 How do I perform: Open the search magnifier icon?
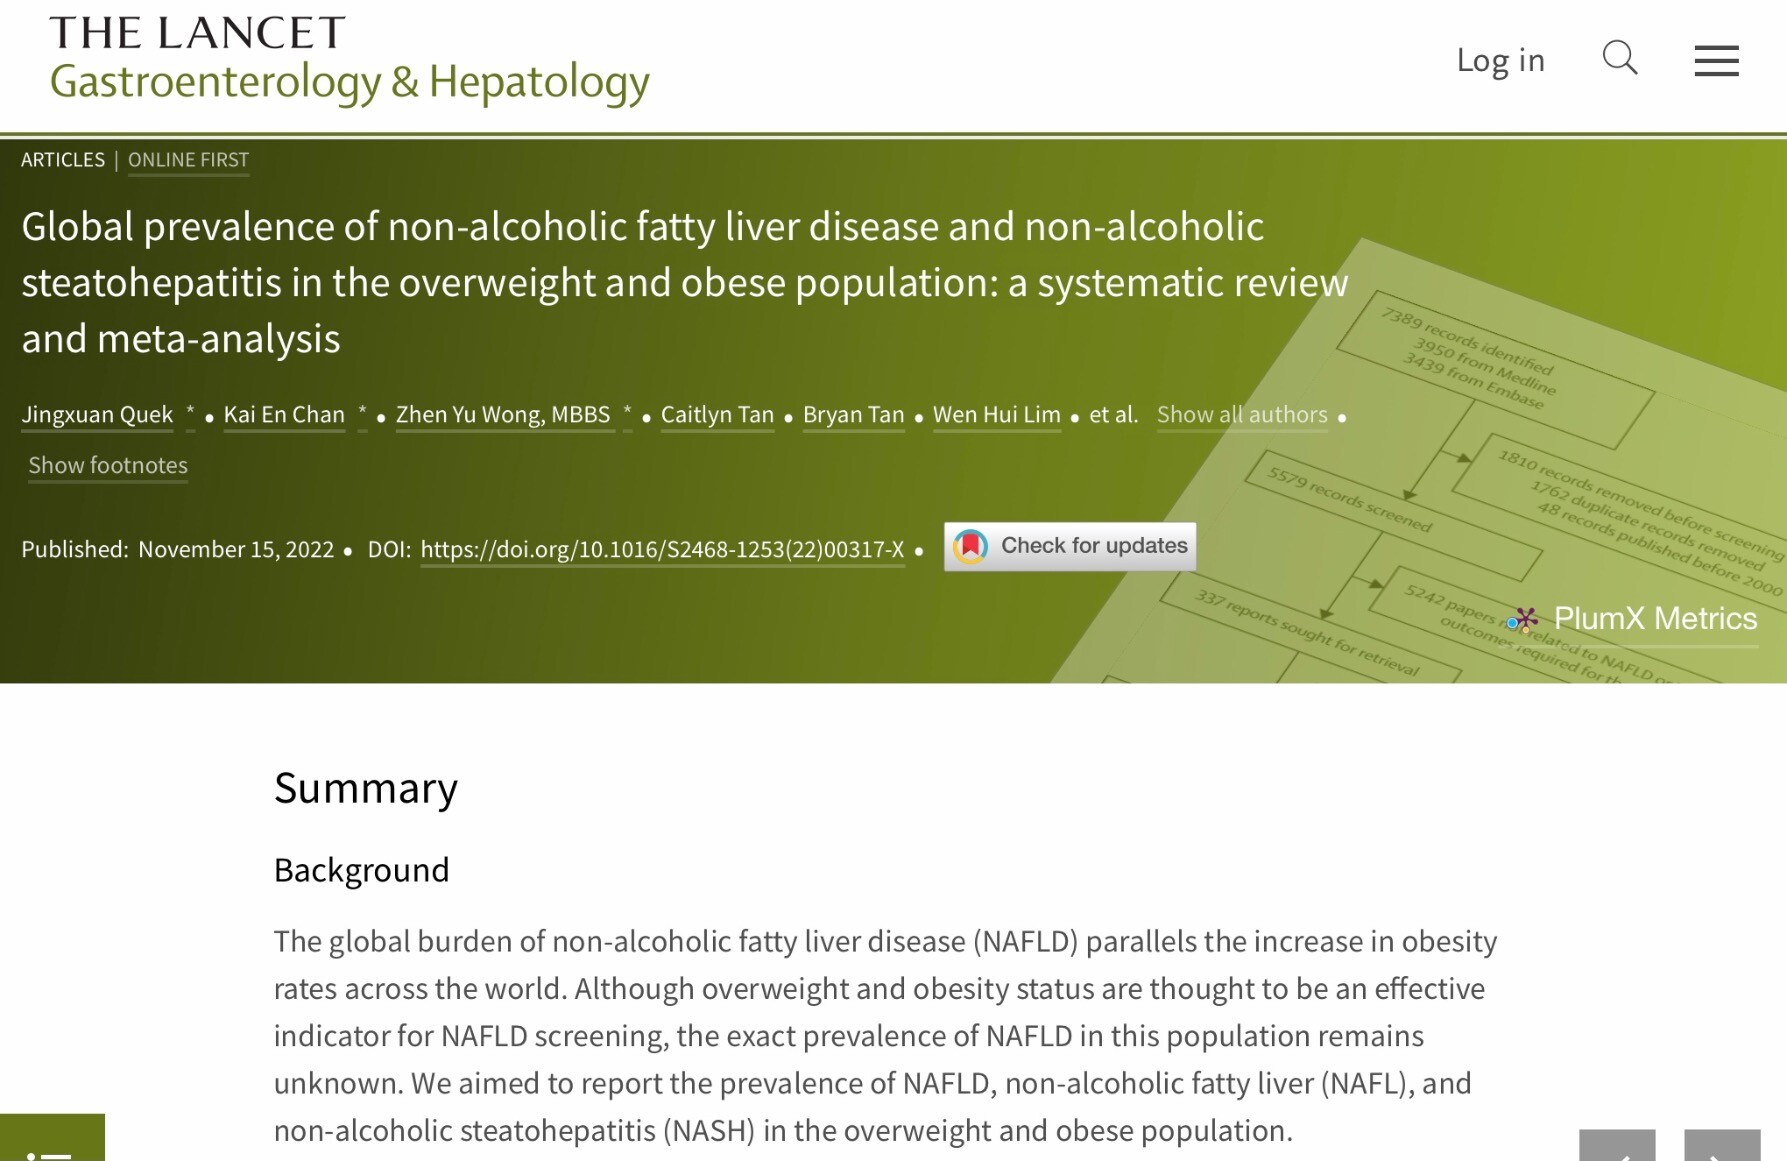coord(1619,59)
